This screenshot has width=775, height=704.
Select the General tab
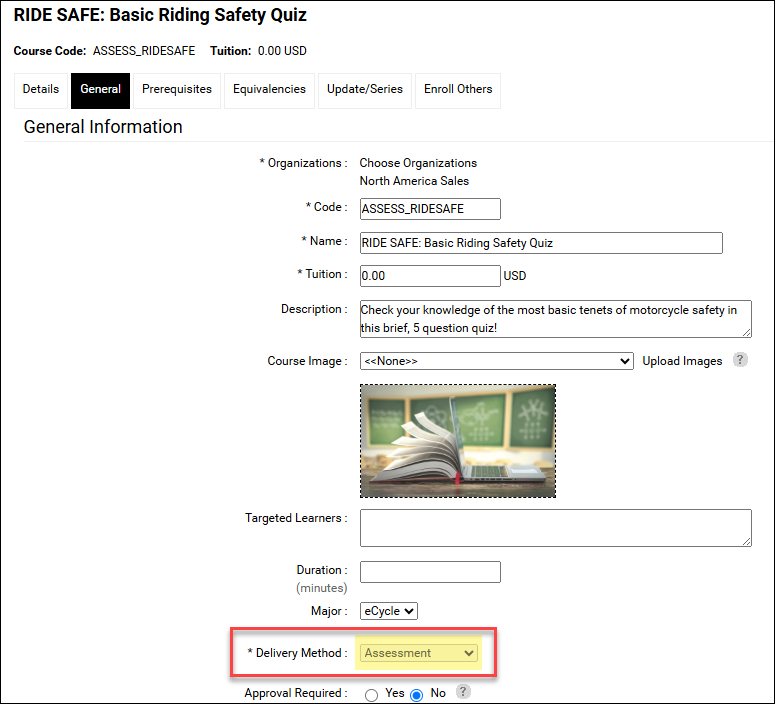(x=100, y=90)
